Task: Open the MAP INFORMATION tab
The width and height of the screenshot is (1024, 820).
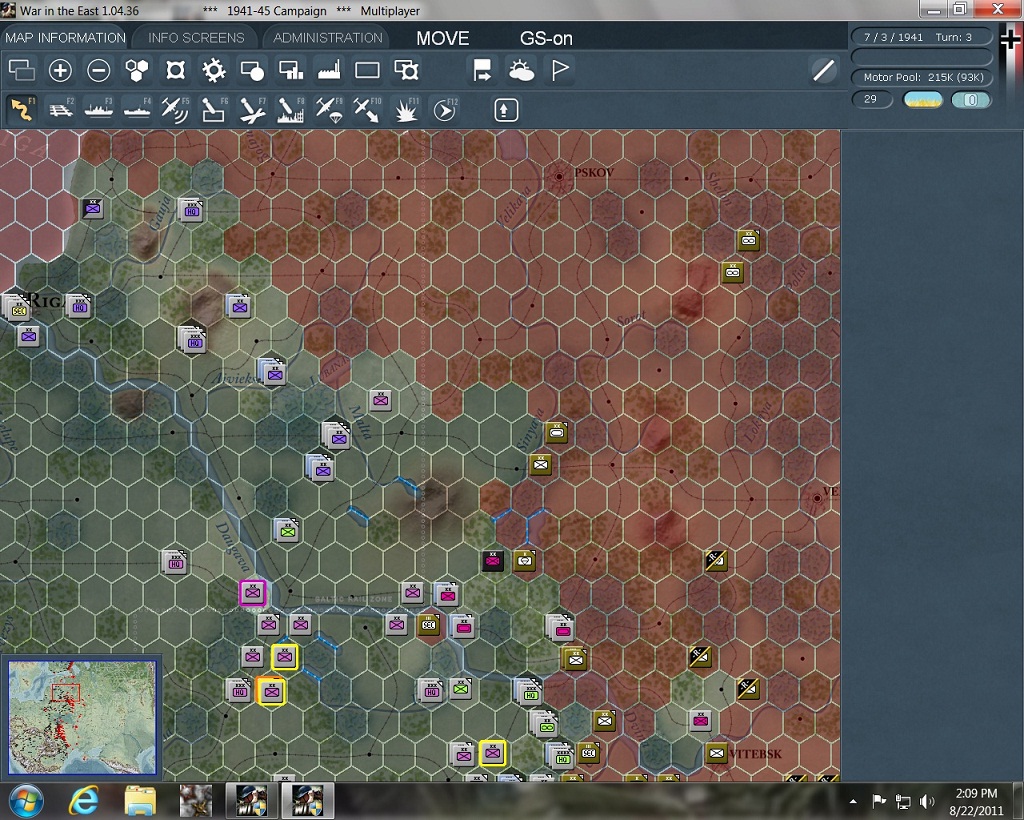Action: 65,38
